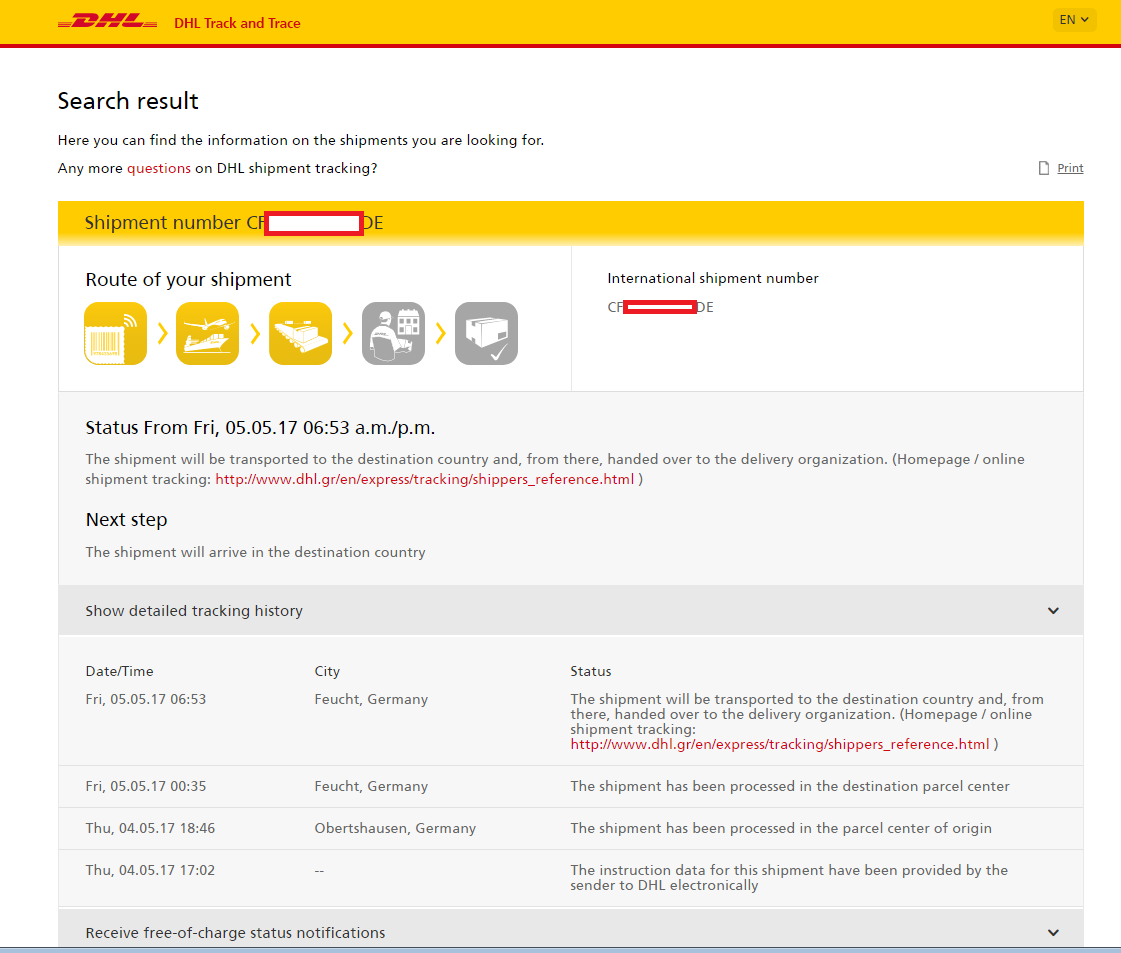Open dhl.gr tracking link in status summary

point(425,479)
